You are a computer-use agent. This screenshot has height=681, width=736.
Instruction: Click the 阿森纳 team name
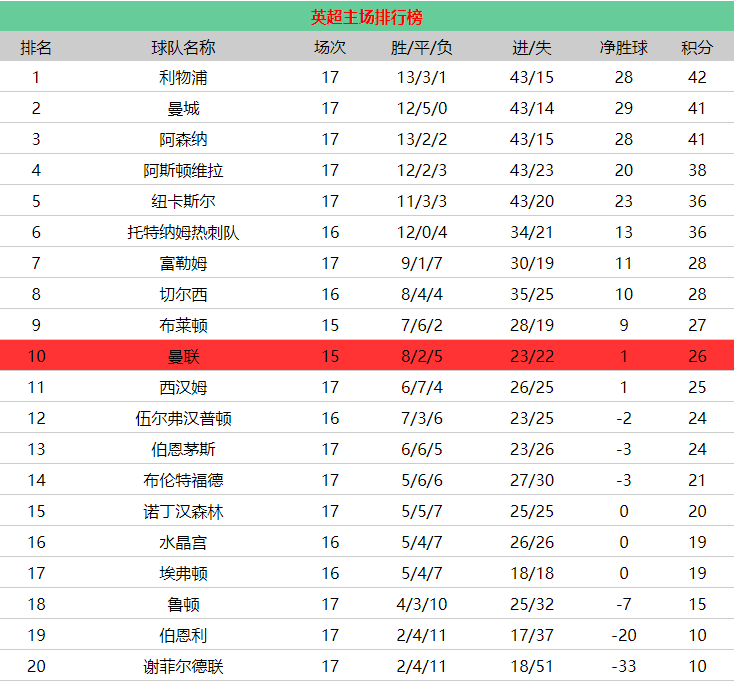(x=183, y=139)
